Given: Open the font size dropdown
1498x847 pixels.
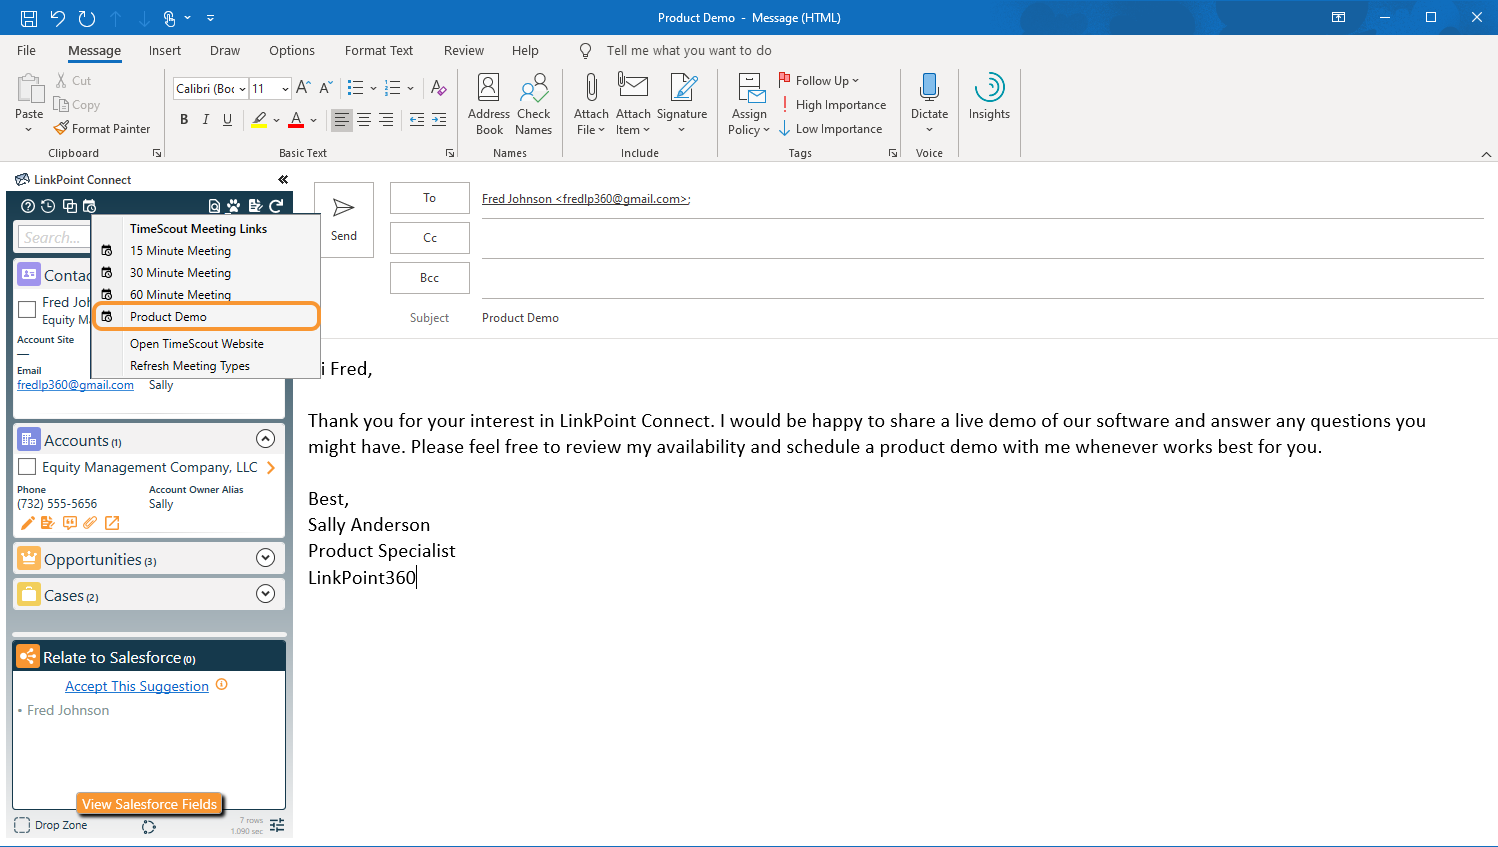Looking at the screenshot, I should tap(285, 89).
